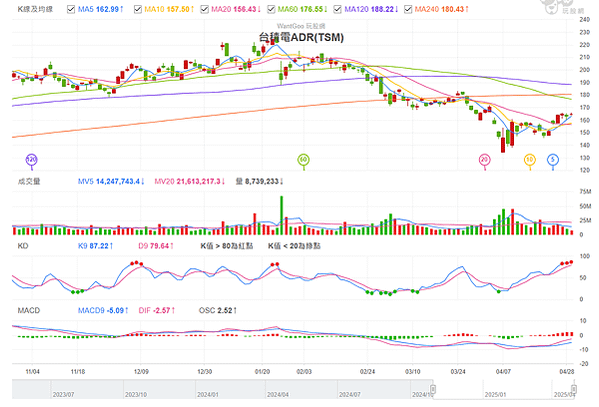The image size is (599, 407).
Task: Click the KD panel label
Action: point(23,246)
